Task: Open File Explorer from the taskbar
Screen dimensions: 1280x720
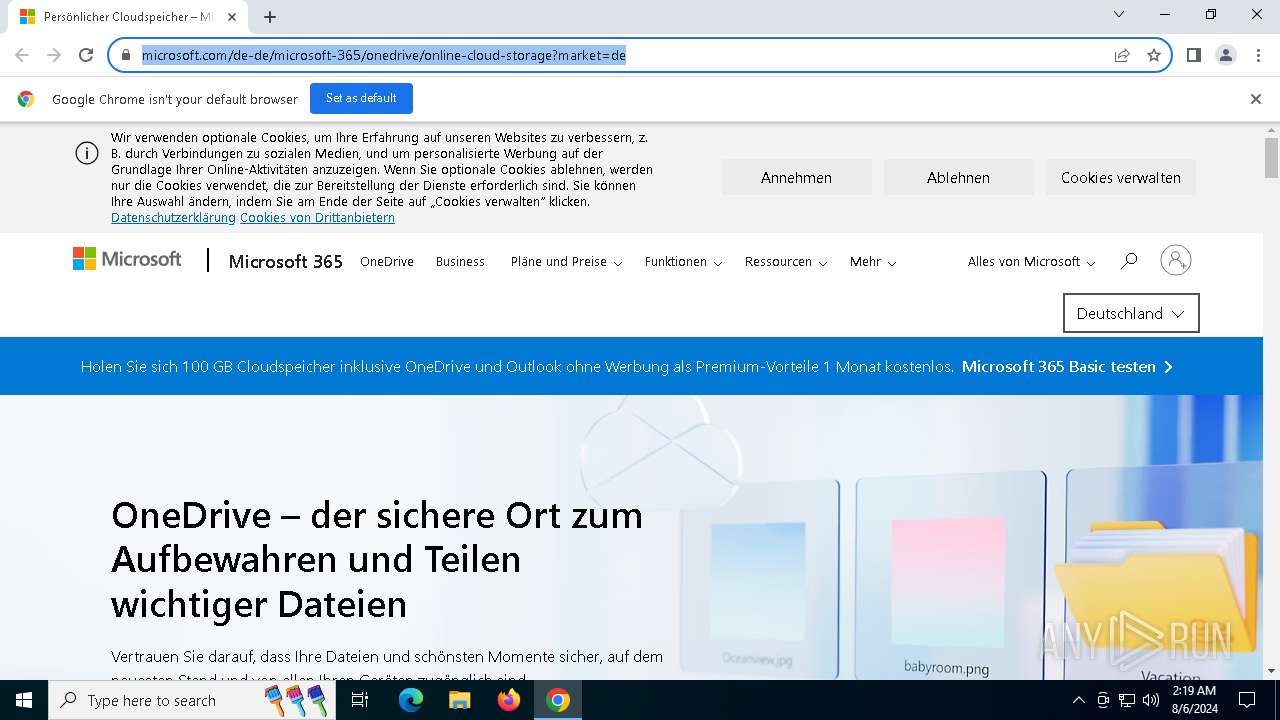Action: 460,700
